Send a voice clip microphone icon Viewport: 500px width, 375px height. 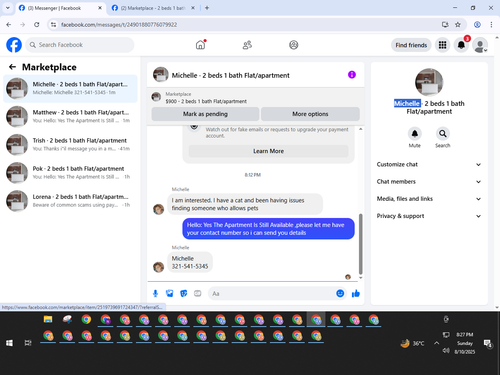(x=155, y=293)
